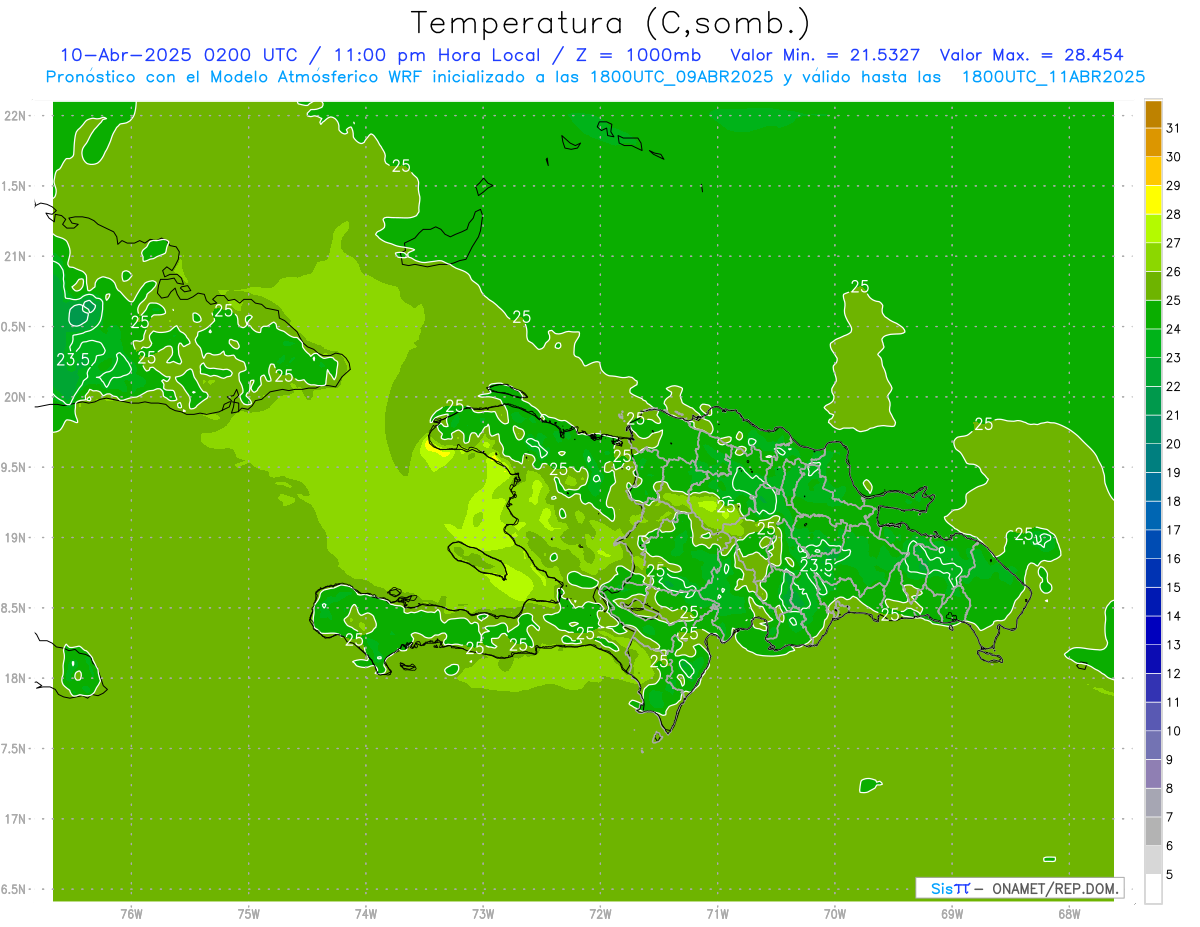This screenshot has height=927, width=1200.
Task: Click the '20N' latitude axis label
Action: click(x=15, y=397)
